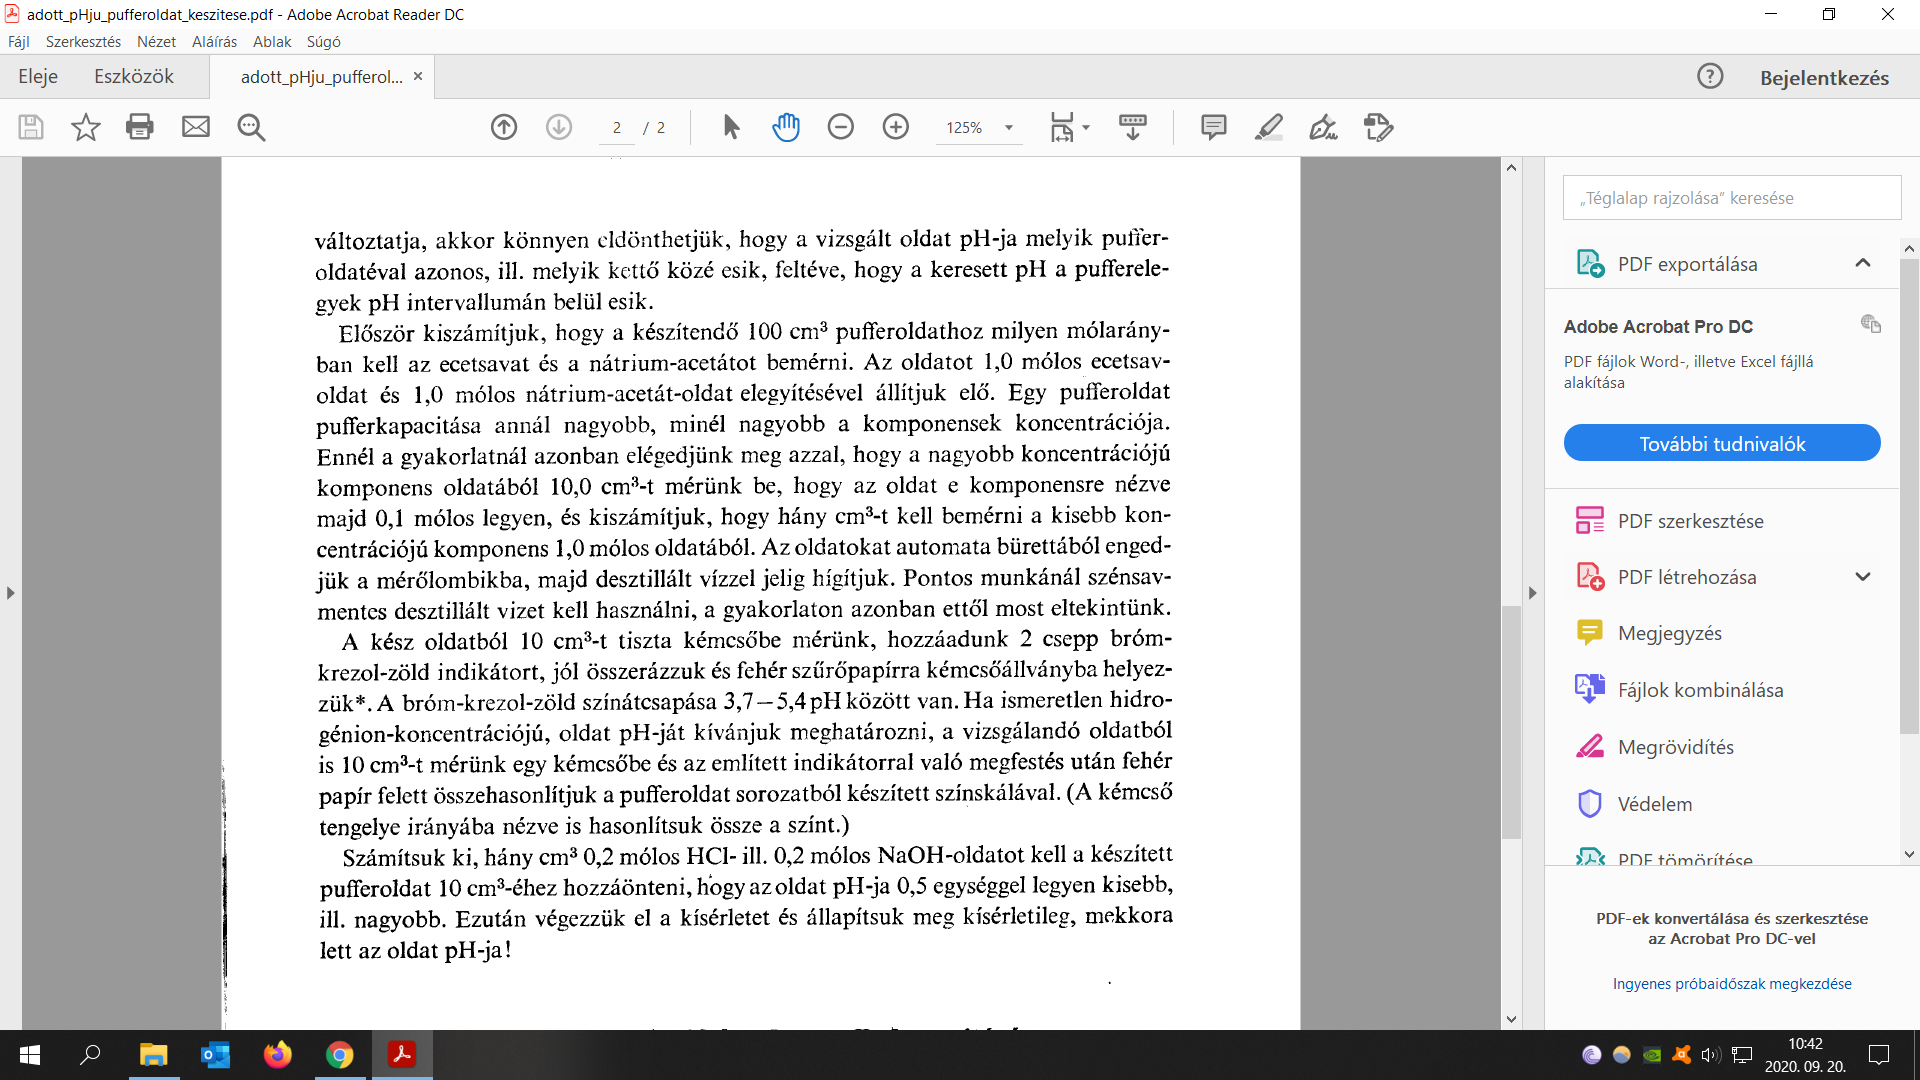Image resolution: width=1920 pixels, height=1080 pixels.
Task: Expand the PDF létrehozása options
Action: pyautogui.click(x=1862, y=577)
